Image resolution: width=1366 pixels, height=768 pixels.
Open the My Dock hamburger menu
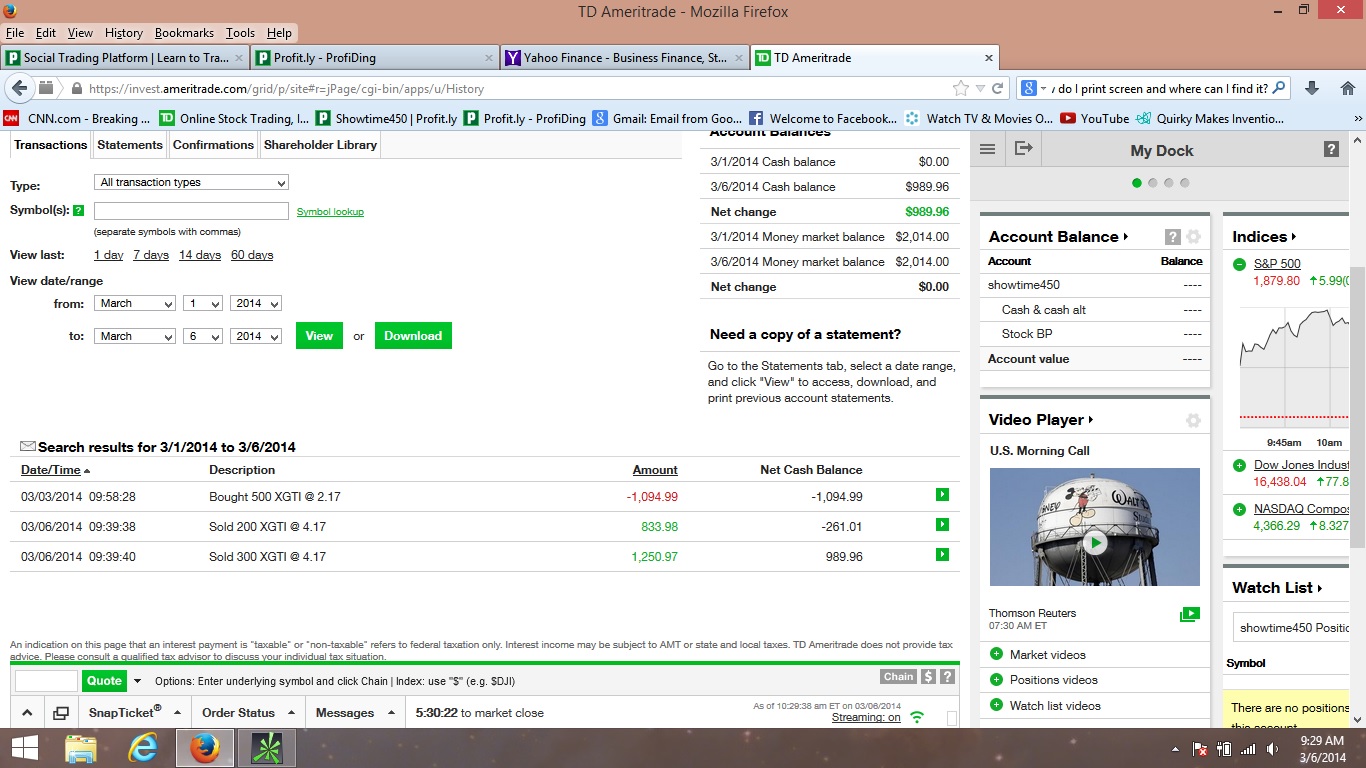click(987, 149)
